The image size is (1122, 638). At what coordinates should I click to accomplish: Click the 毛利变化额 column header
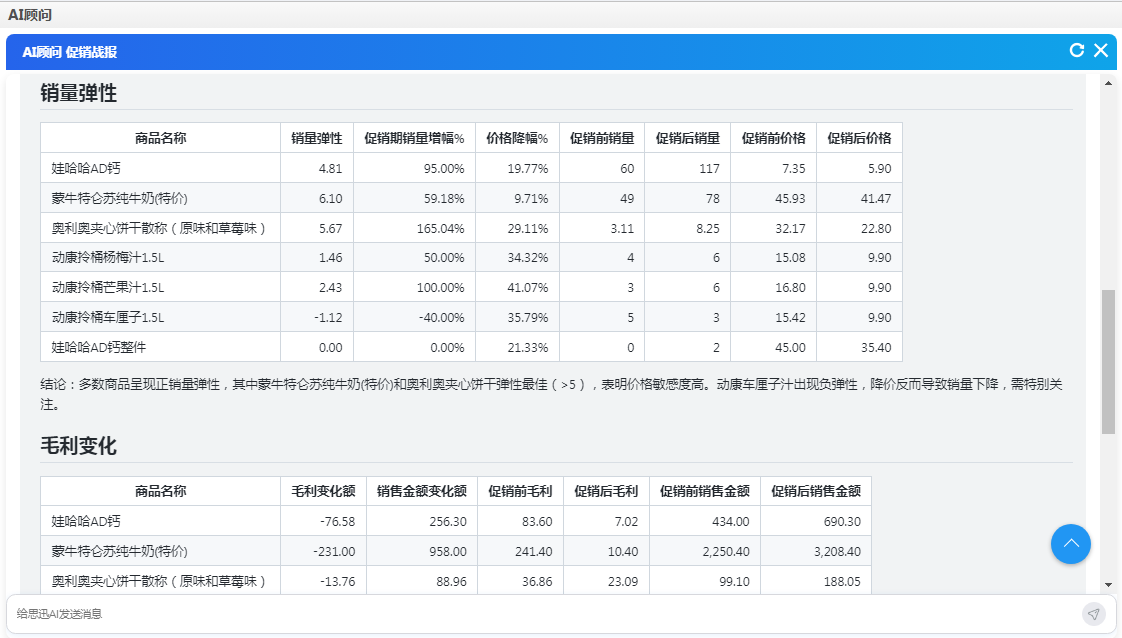tap(323, 491)
